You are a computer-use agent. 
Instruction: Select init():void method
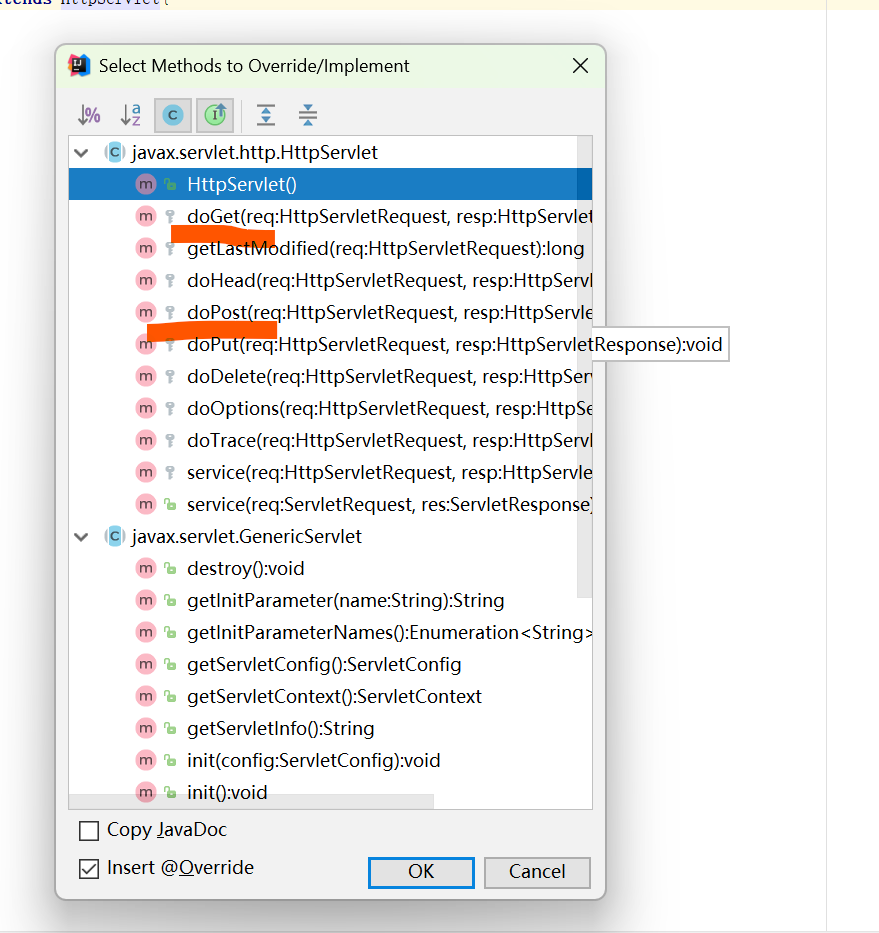[x=330, y=793]
